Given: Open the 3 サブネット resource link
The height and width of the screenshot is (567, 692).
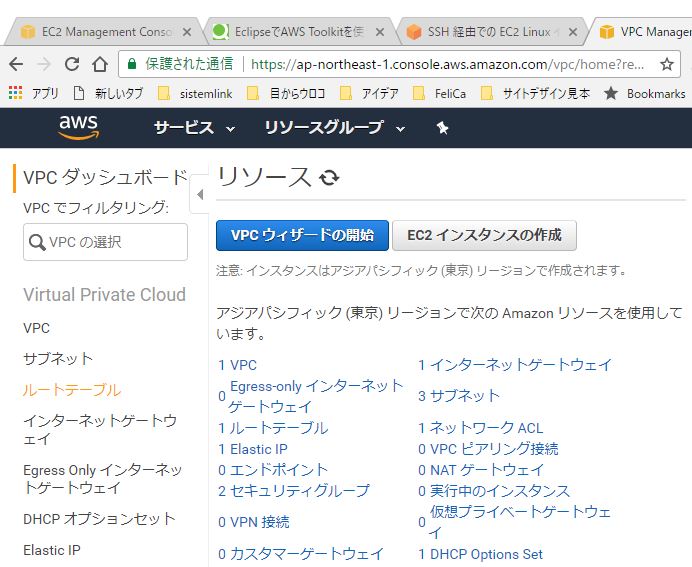Looking at the screenshot, I should click(459, 396).
